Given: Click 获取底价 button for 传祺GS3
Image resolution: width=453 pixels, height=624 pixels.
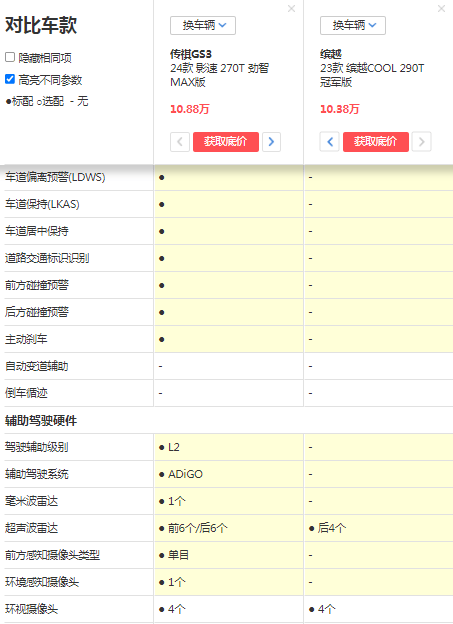Looking at the screenshot, I should [226, 142].
